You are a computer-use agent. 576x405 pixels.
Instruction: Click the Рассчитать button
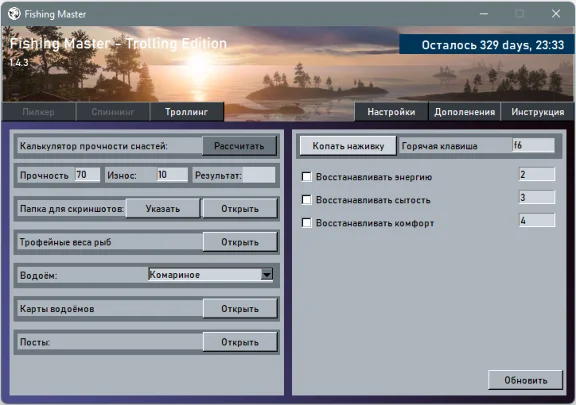pos(239,146)
